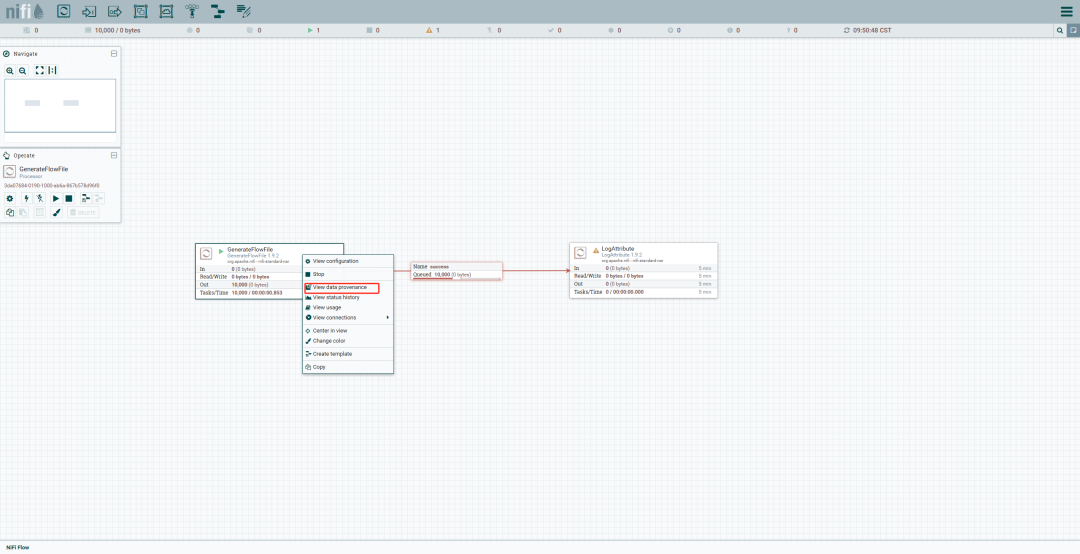
Task: Click the Enable lightning icon
Action: click(x=27, y=198)
